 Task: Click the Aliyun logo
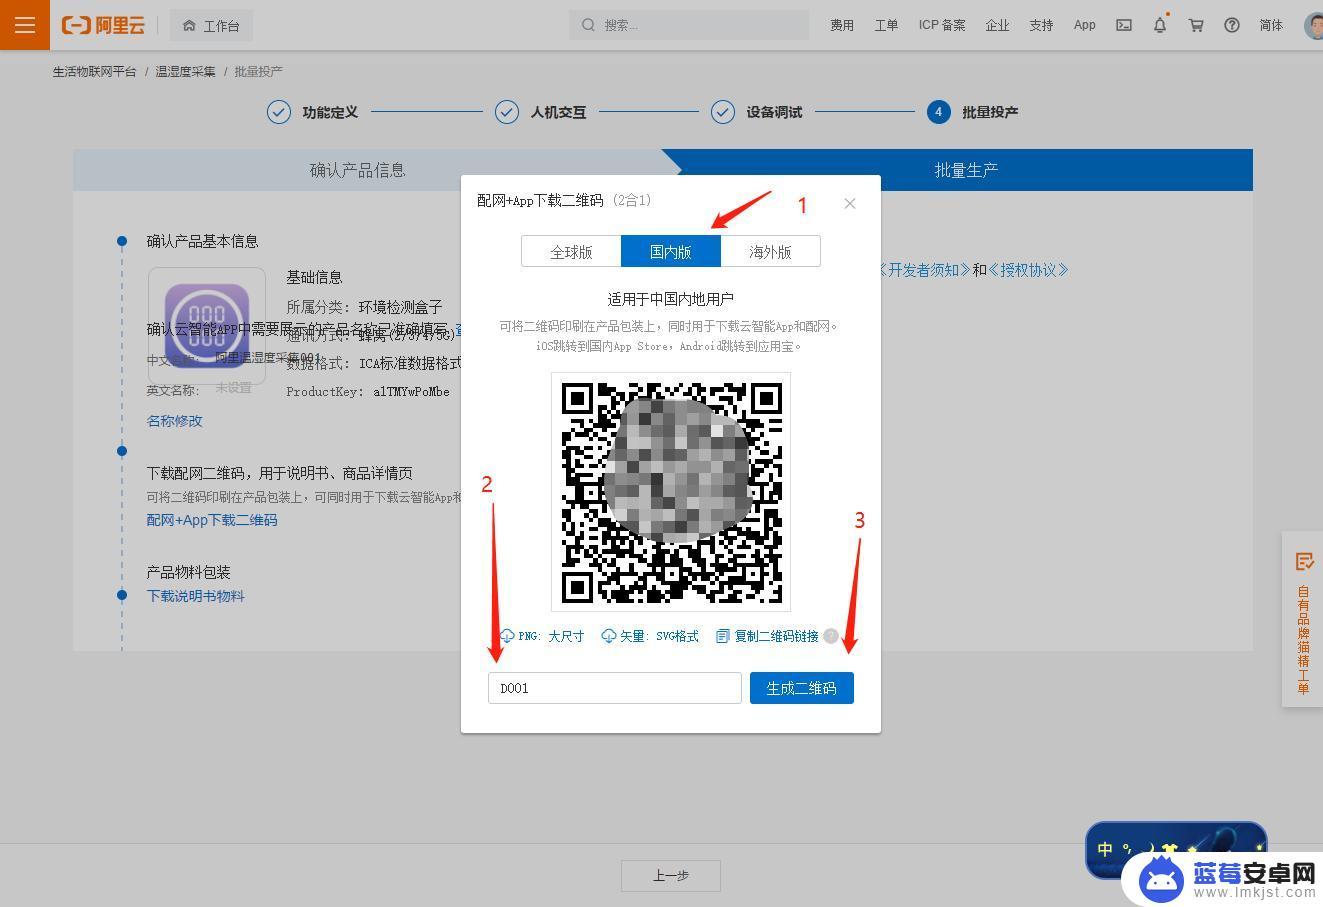click(x=104, y=25)
